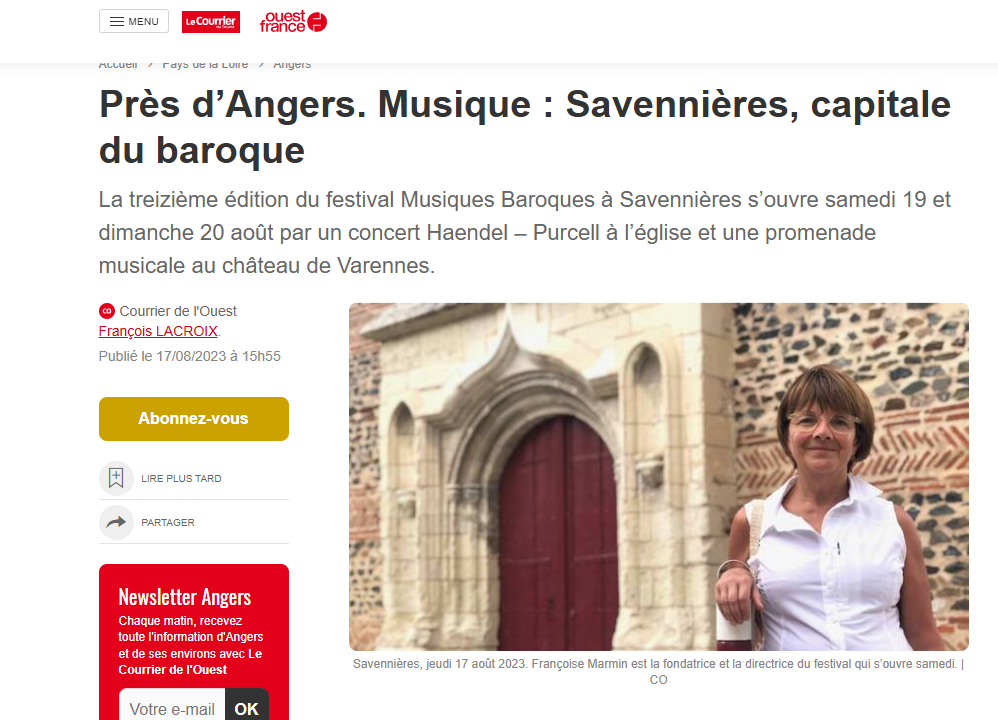Click the Newsletter Angers heading
Image resolution: width=998 pixels, height=720 pixels.
(185, 597)
